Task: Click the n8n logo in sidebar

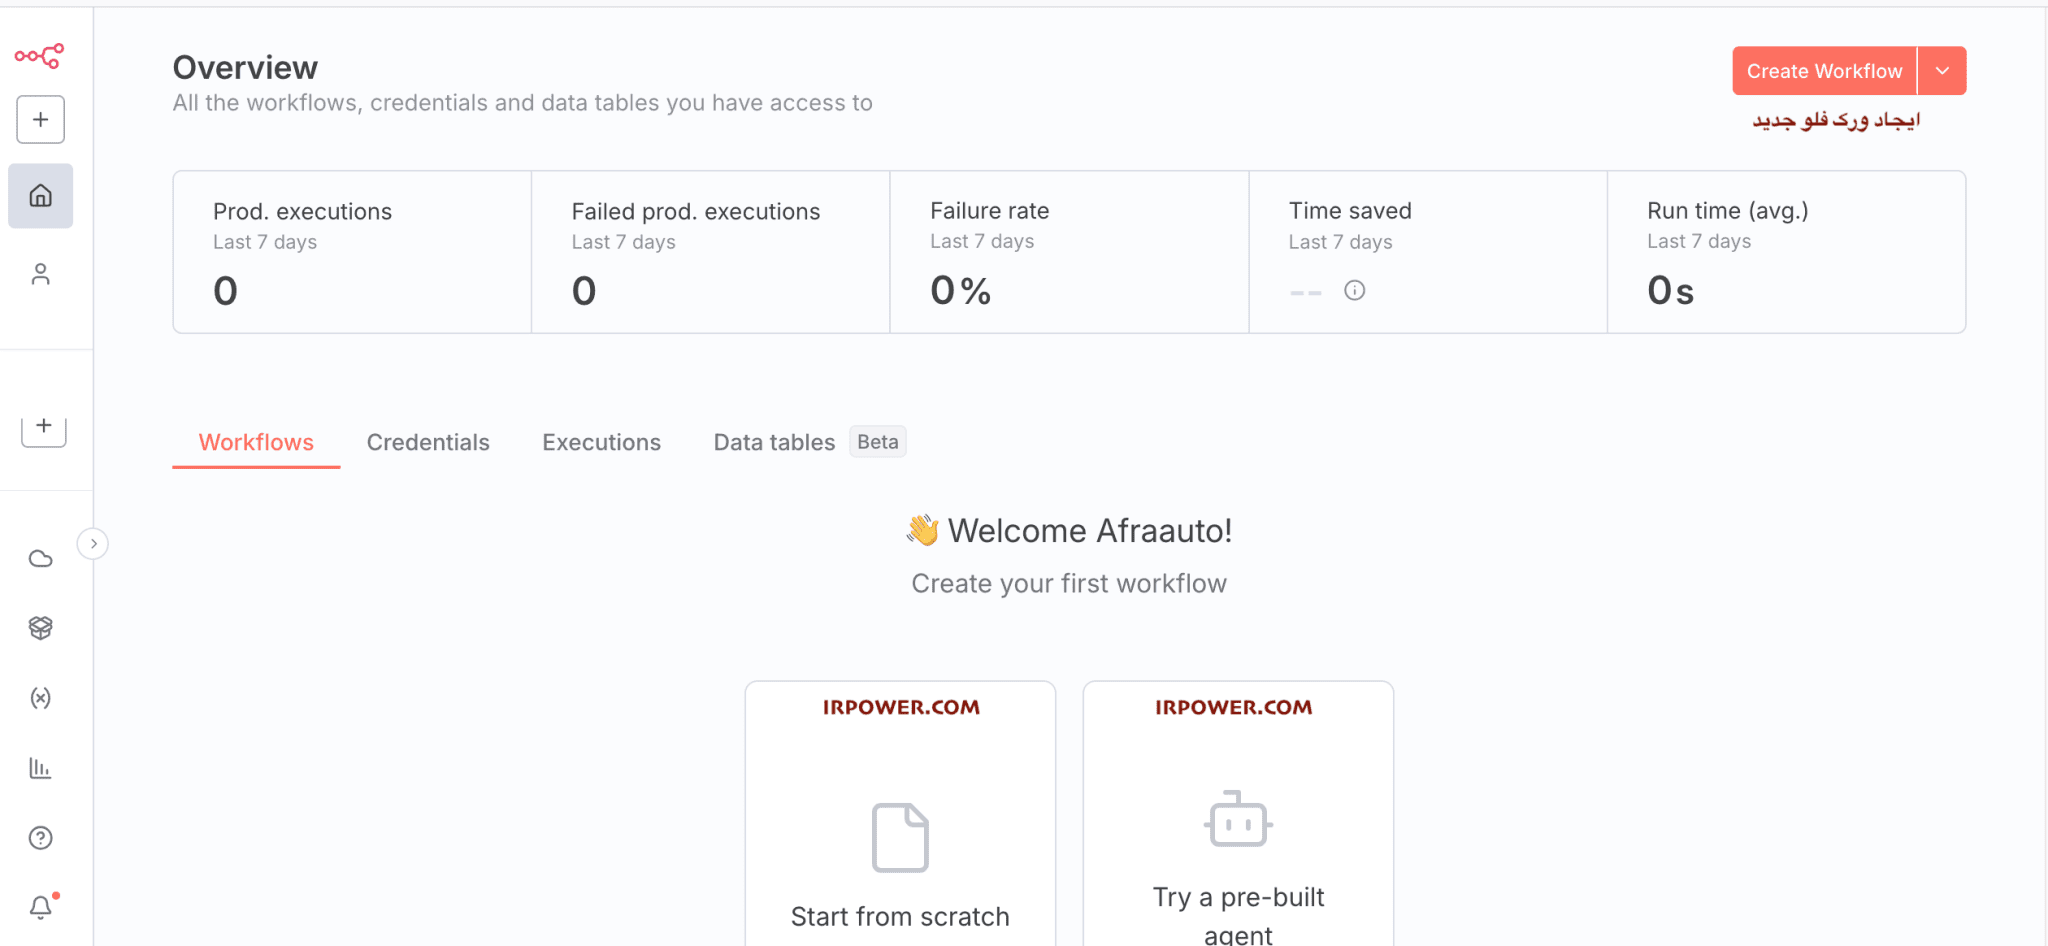Action: click(x=39, y=56)
